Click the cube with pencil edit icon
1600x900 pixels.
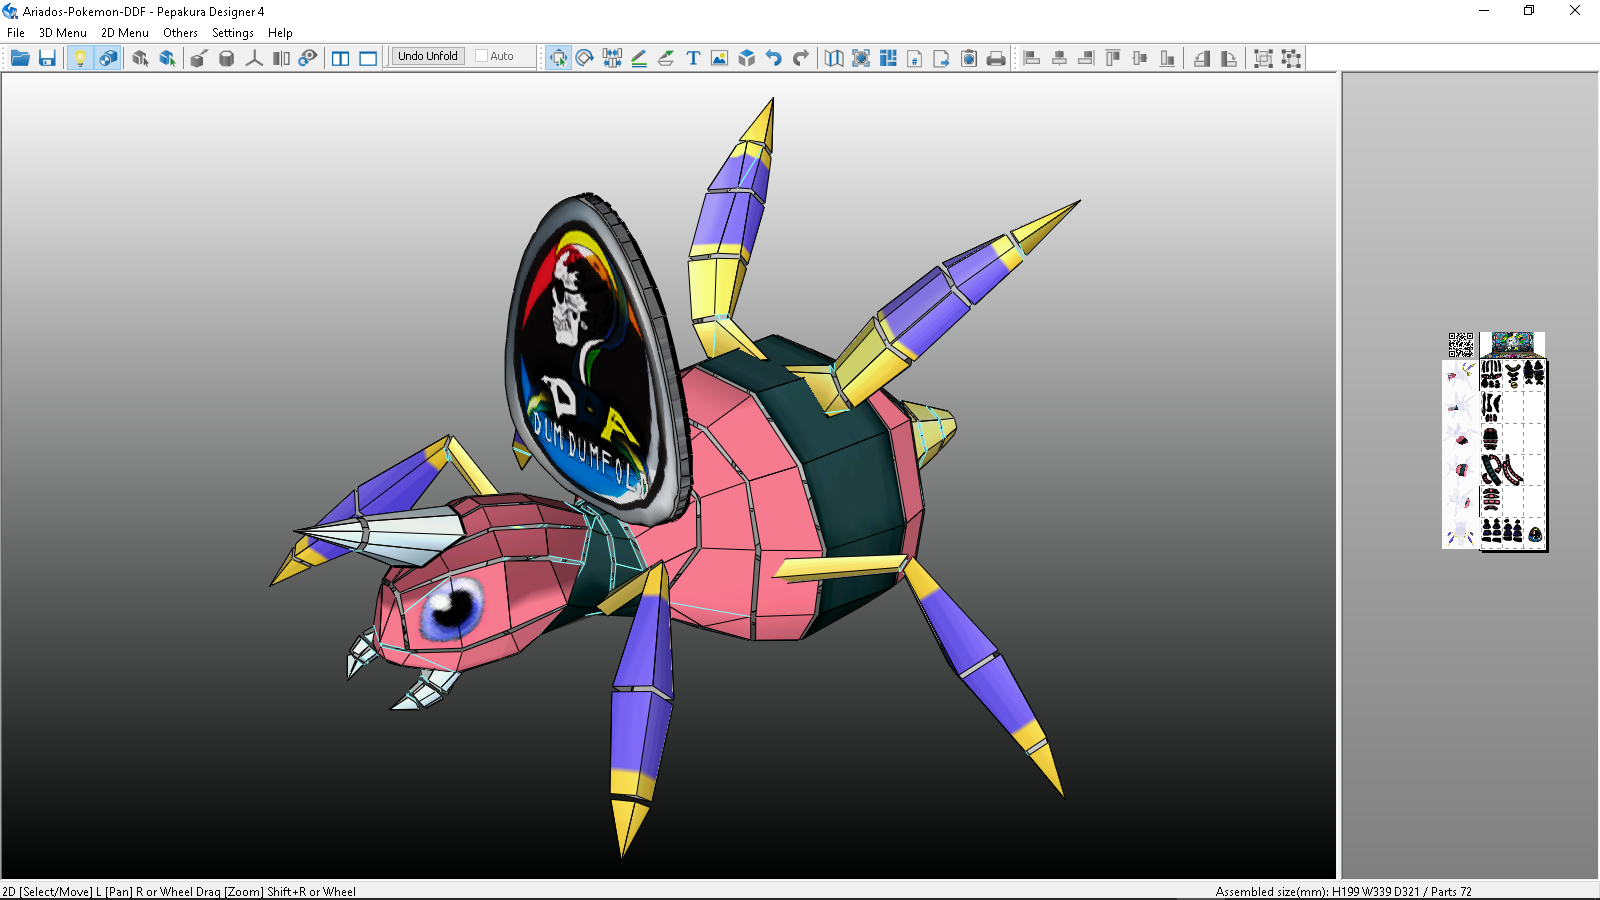click(199, 58)
